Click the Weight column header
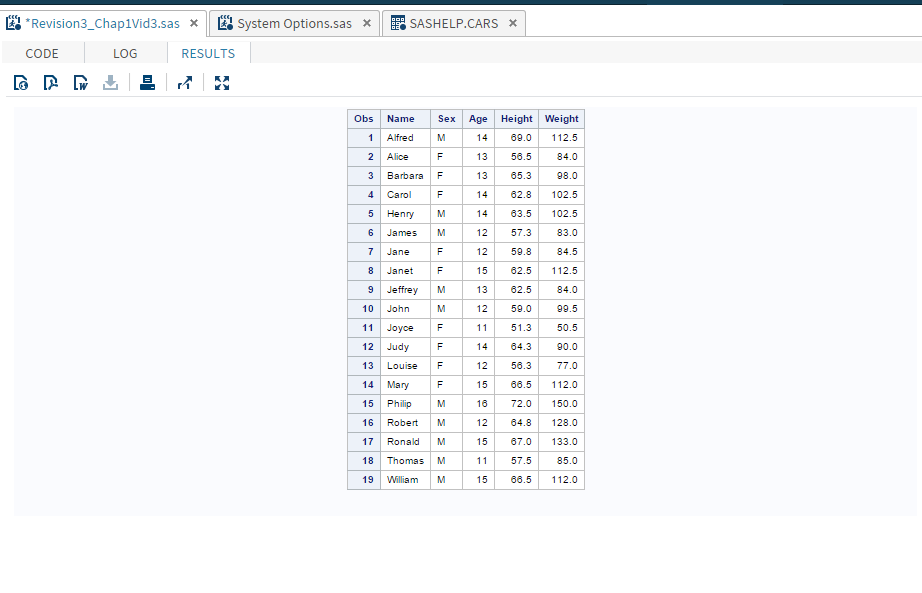Viewport: 922px width, 593px height. point(562,119)
